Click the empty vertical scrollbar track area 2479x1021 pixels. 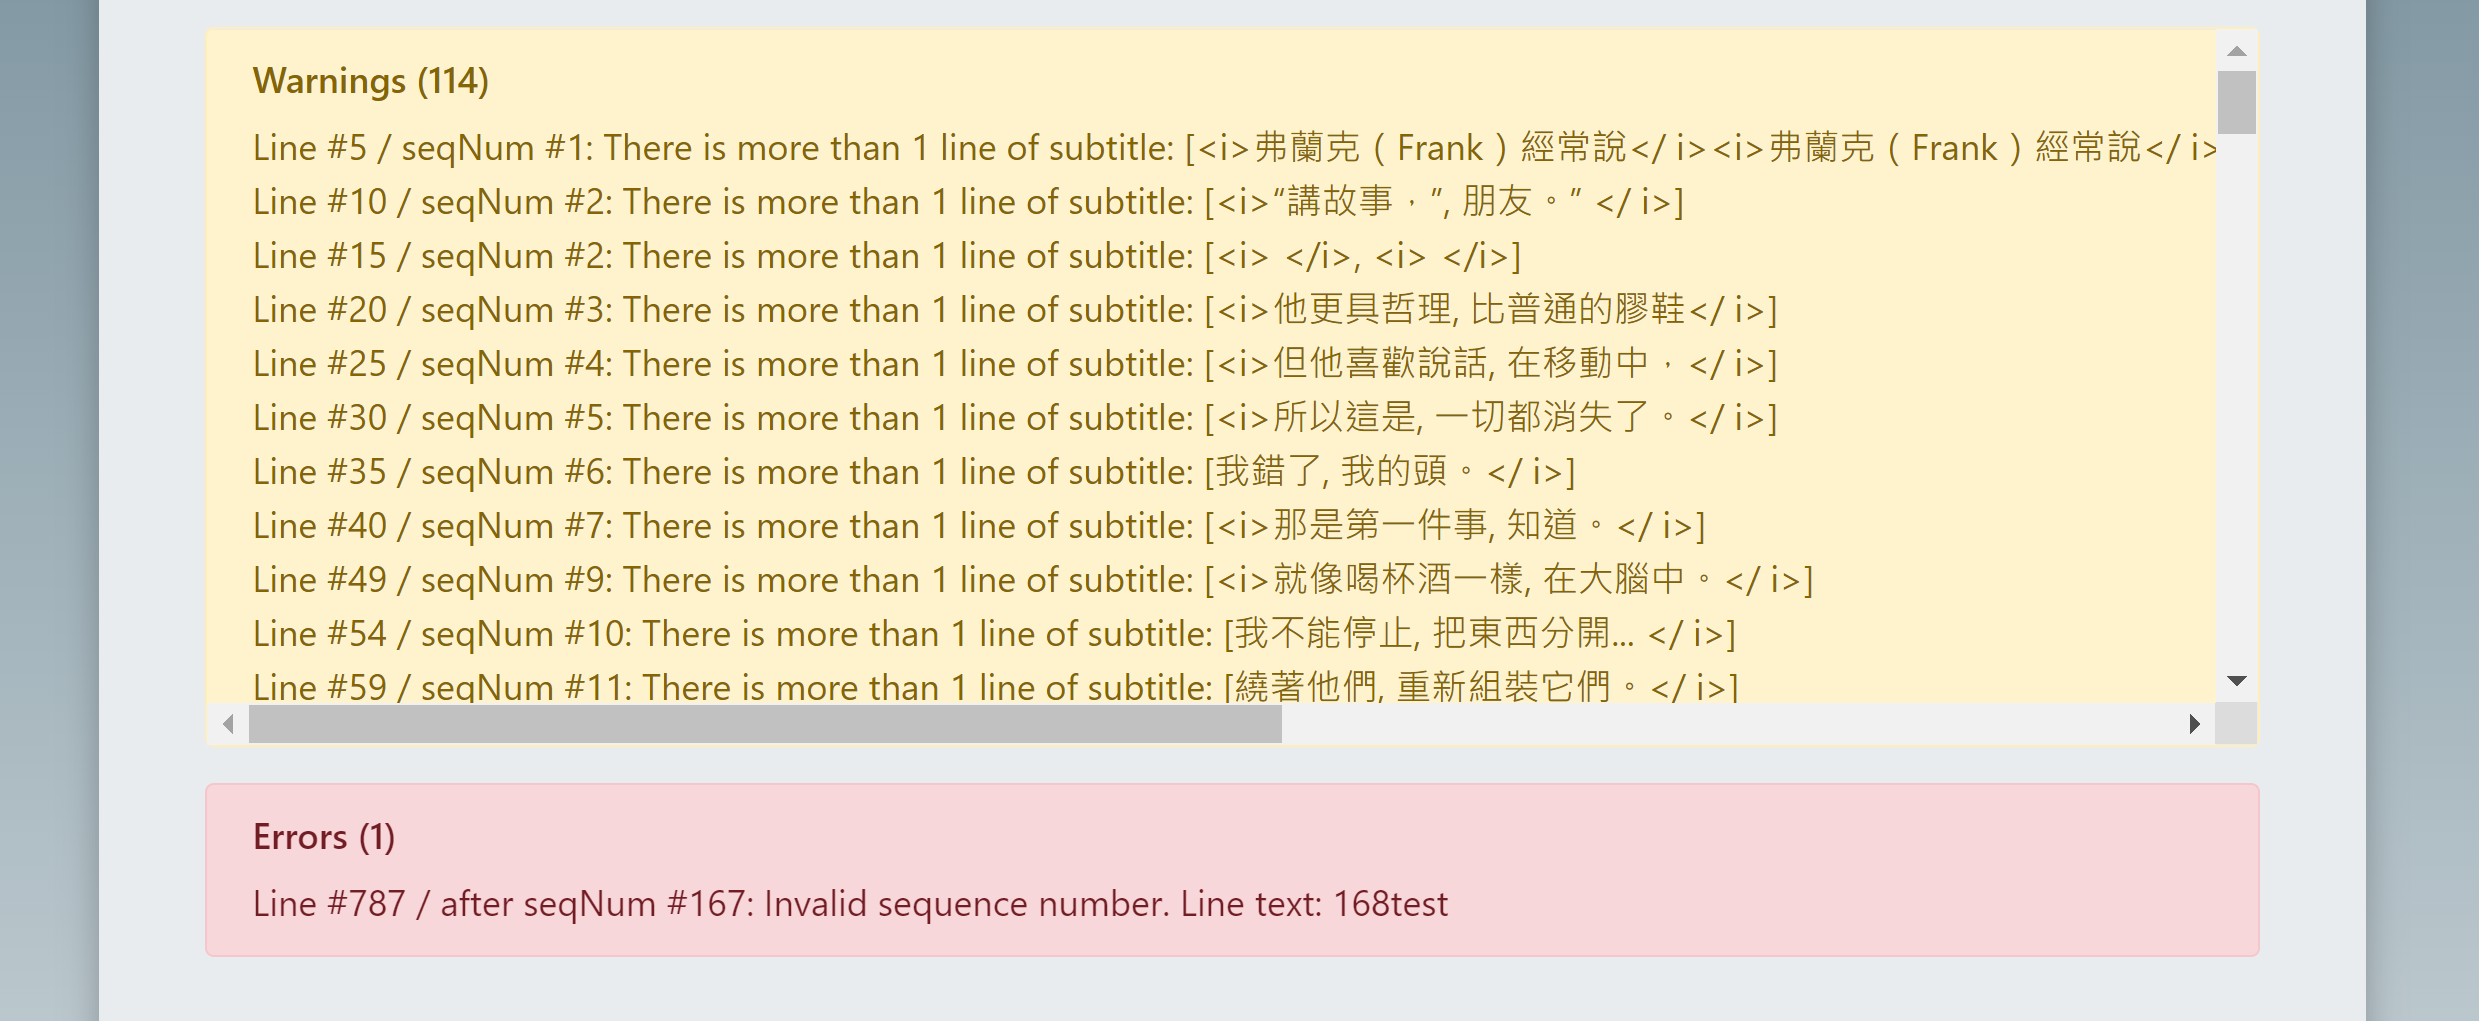tap(2236, 398)
